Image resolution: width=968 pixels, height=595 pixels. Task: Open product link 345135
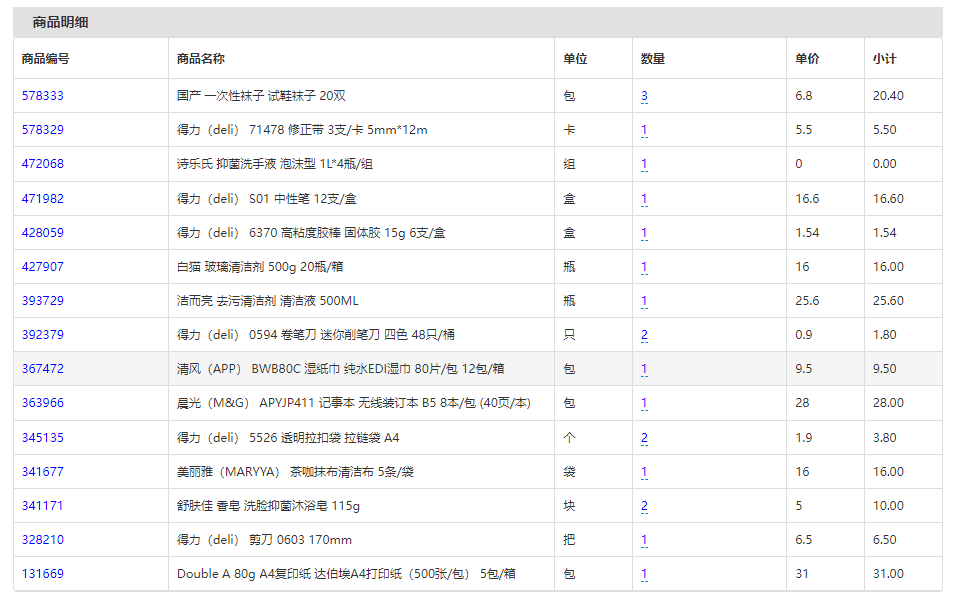pyautogui.click(x=43, y=438)
